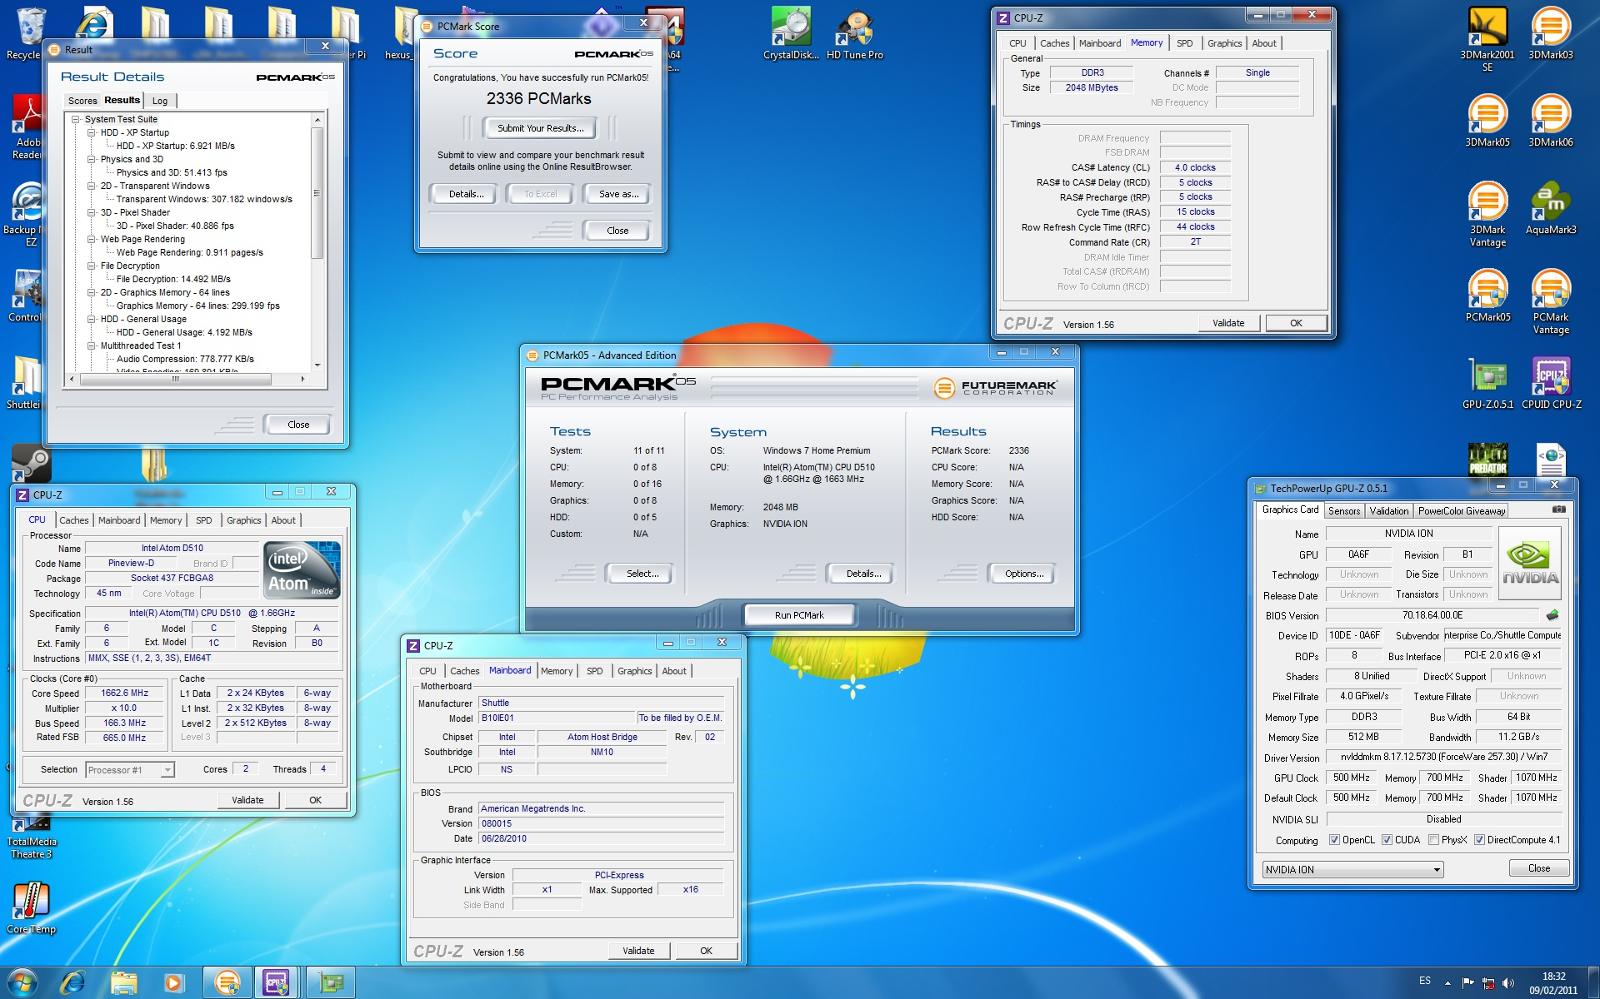Open PowerColor Giveaway tab in GPU-Z

tap(1461, 511)
